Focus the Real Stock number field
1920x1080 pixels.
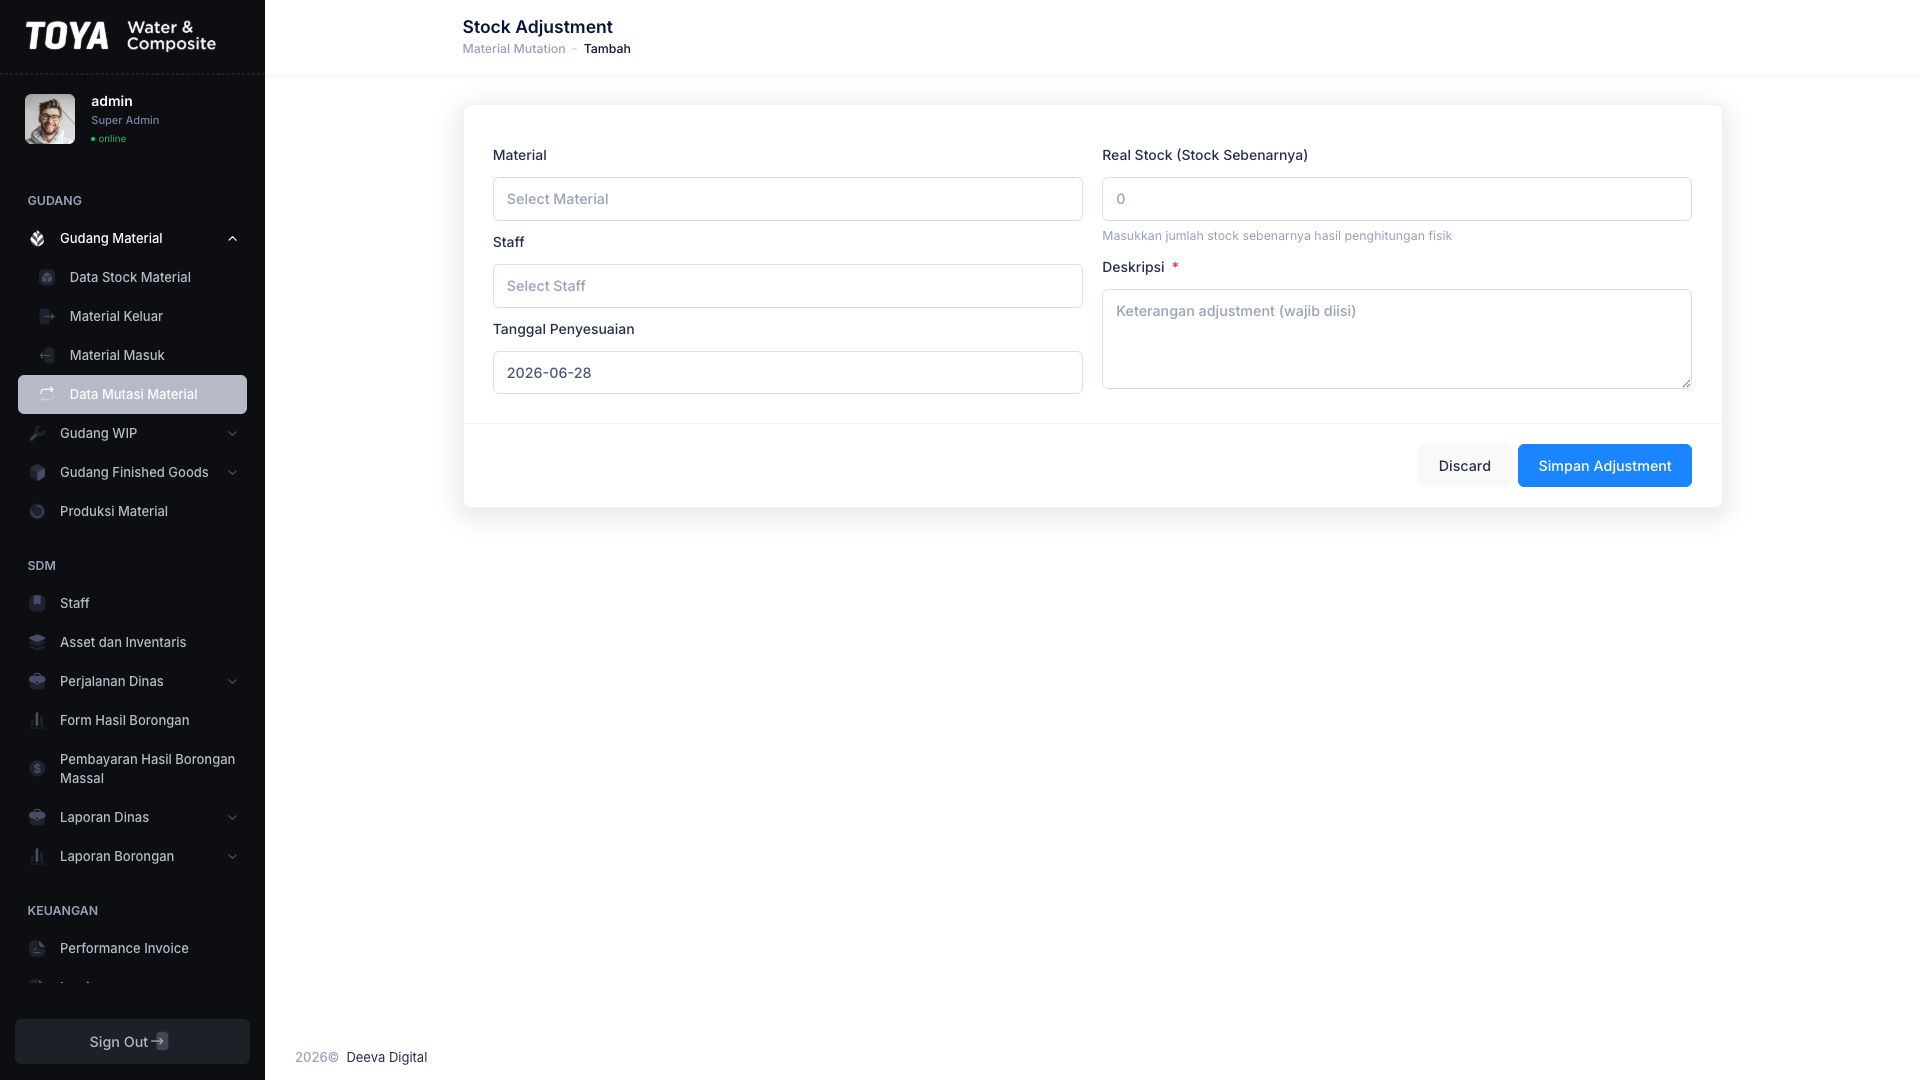1396,199
